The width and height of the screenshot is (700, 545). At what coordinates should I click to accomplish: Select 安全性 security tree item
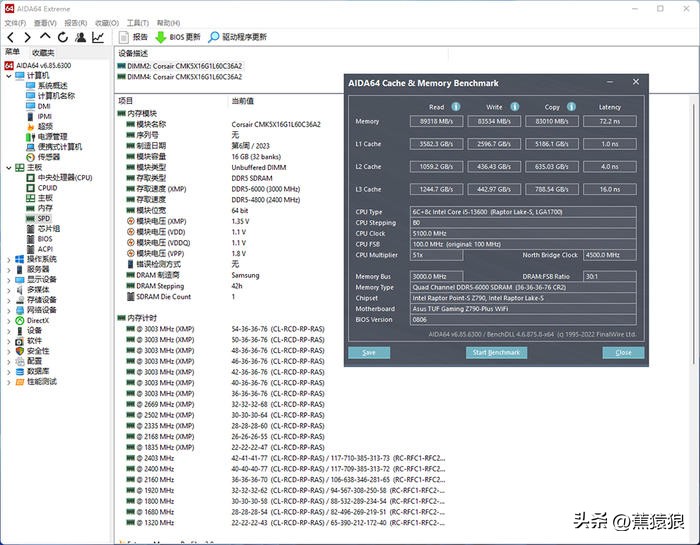click(32, 351)
